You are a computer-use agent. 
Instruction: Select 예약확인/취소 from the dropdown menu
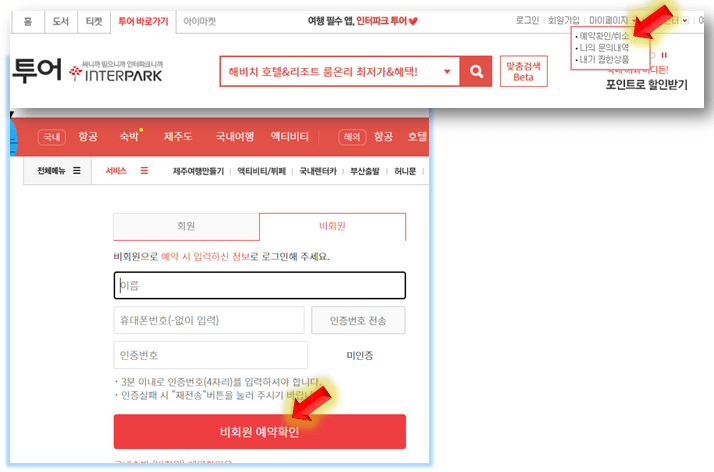coord(603,36)
